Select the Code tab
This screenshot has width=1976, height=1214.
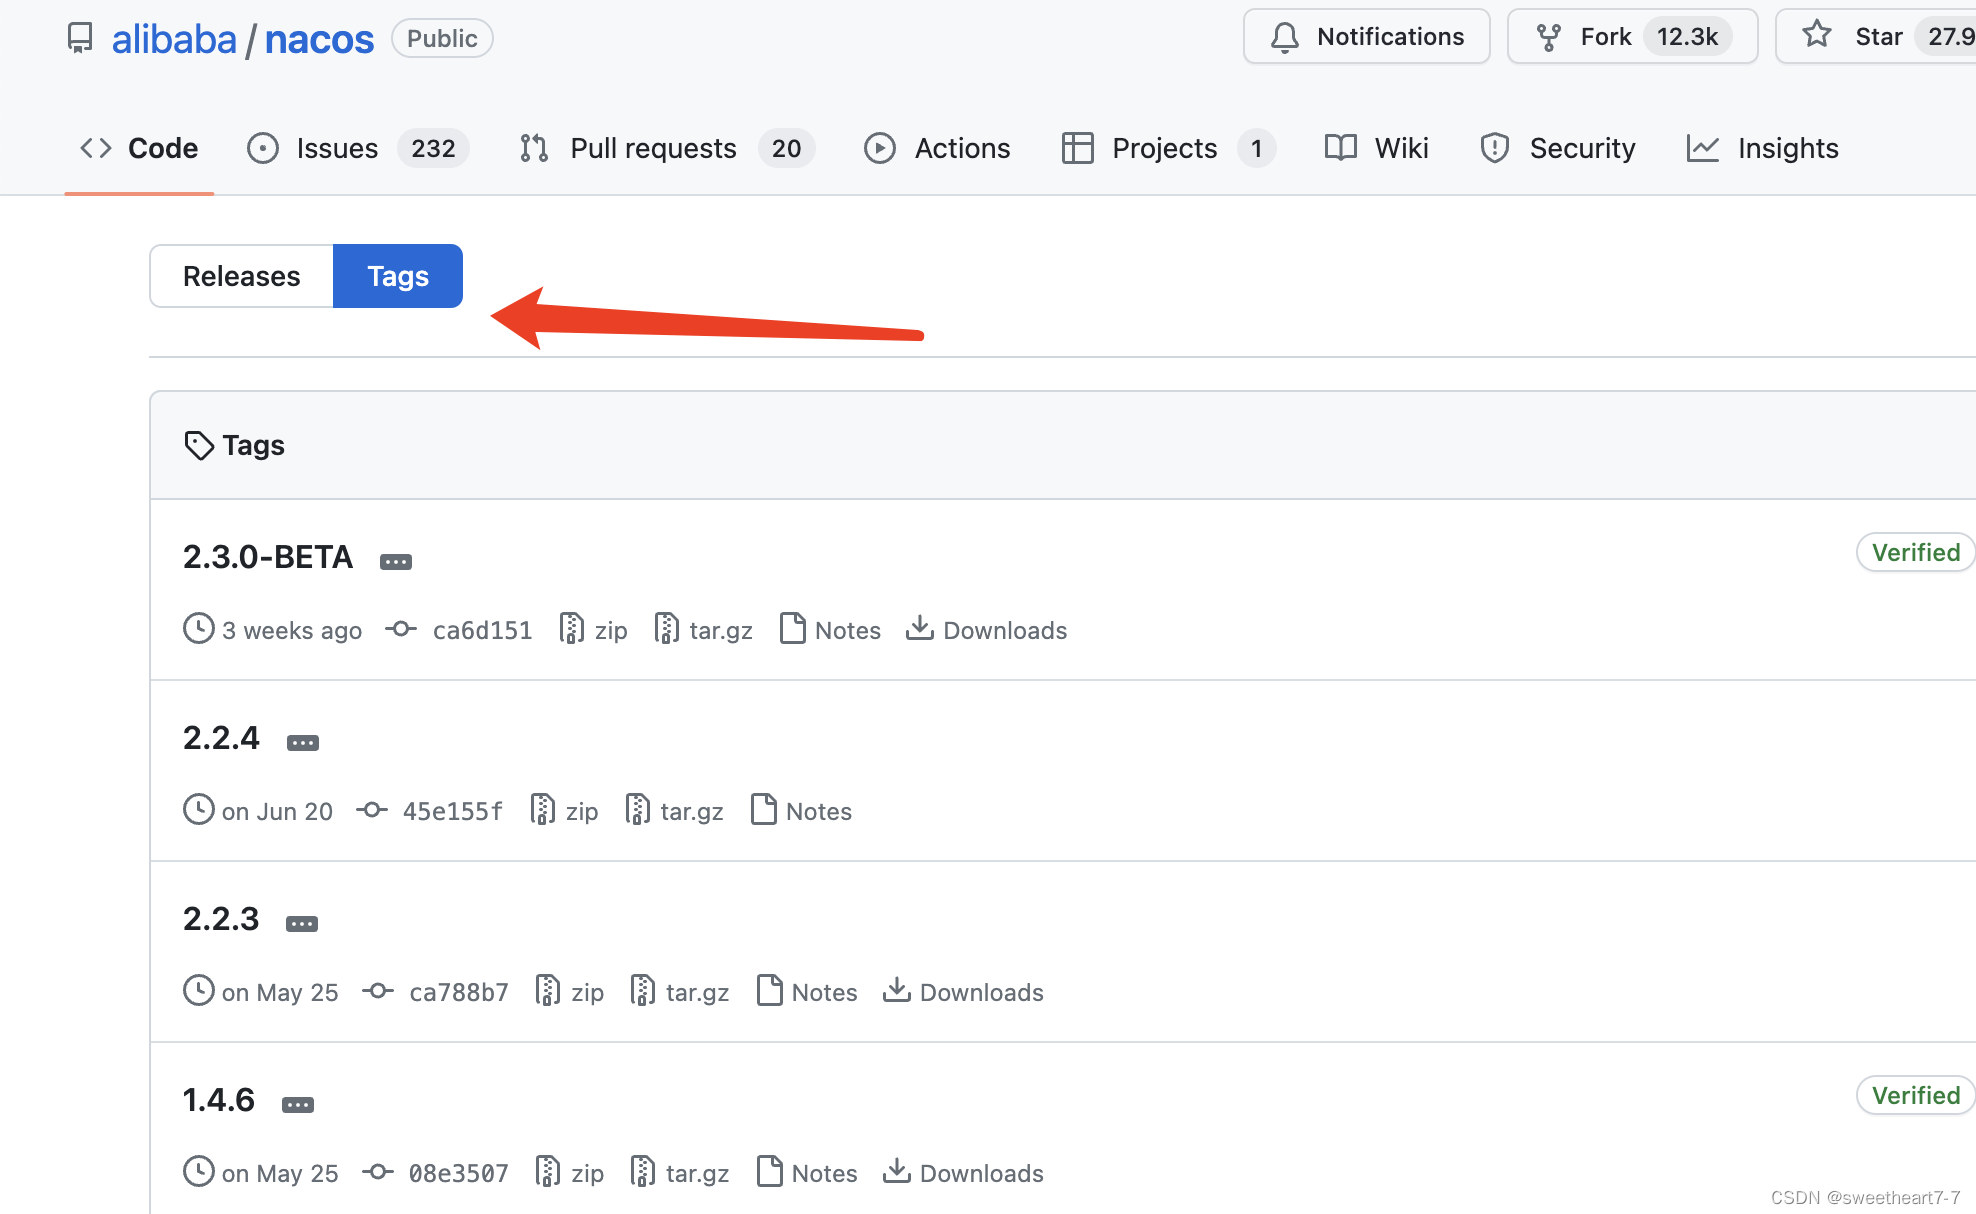[x=139, y=148]
